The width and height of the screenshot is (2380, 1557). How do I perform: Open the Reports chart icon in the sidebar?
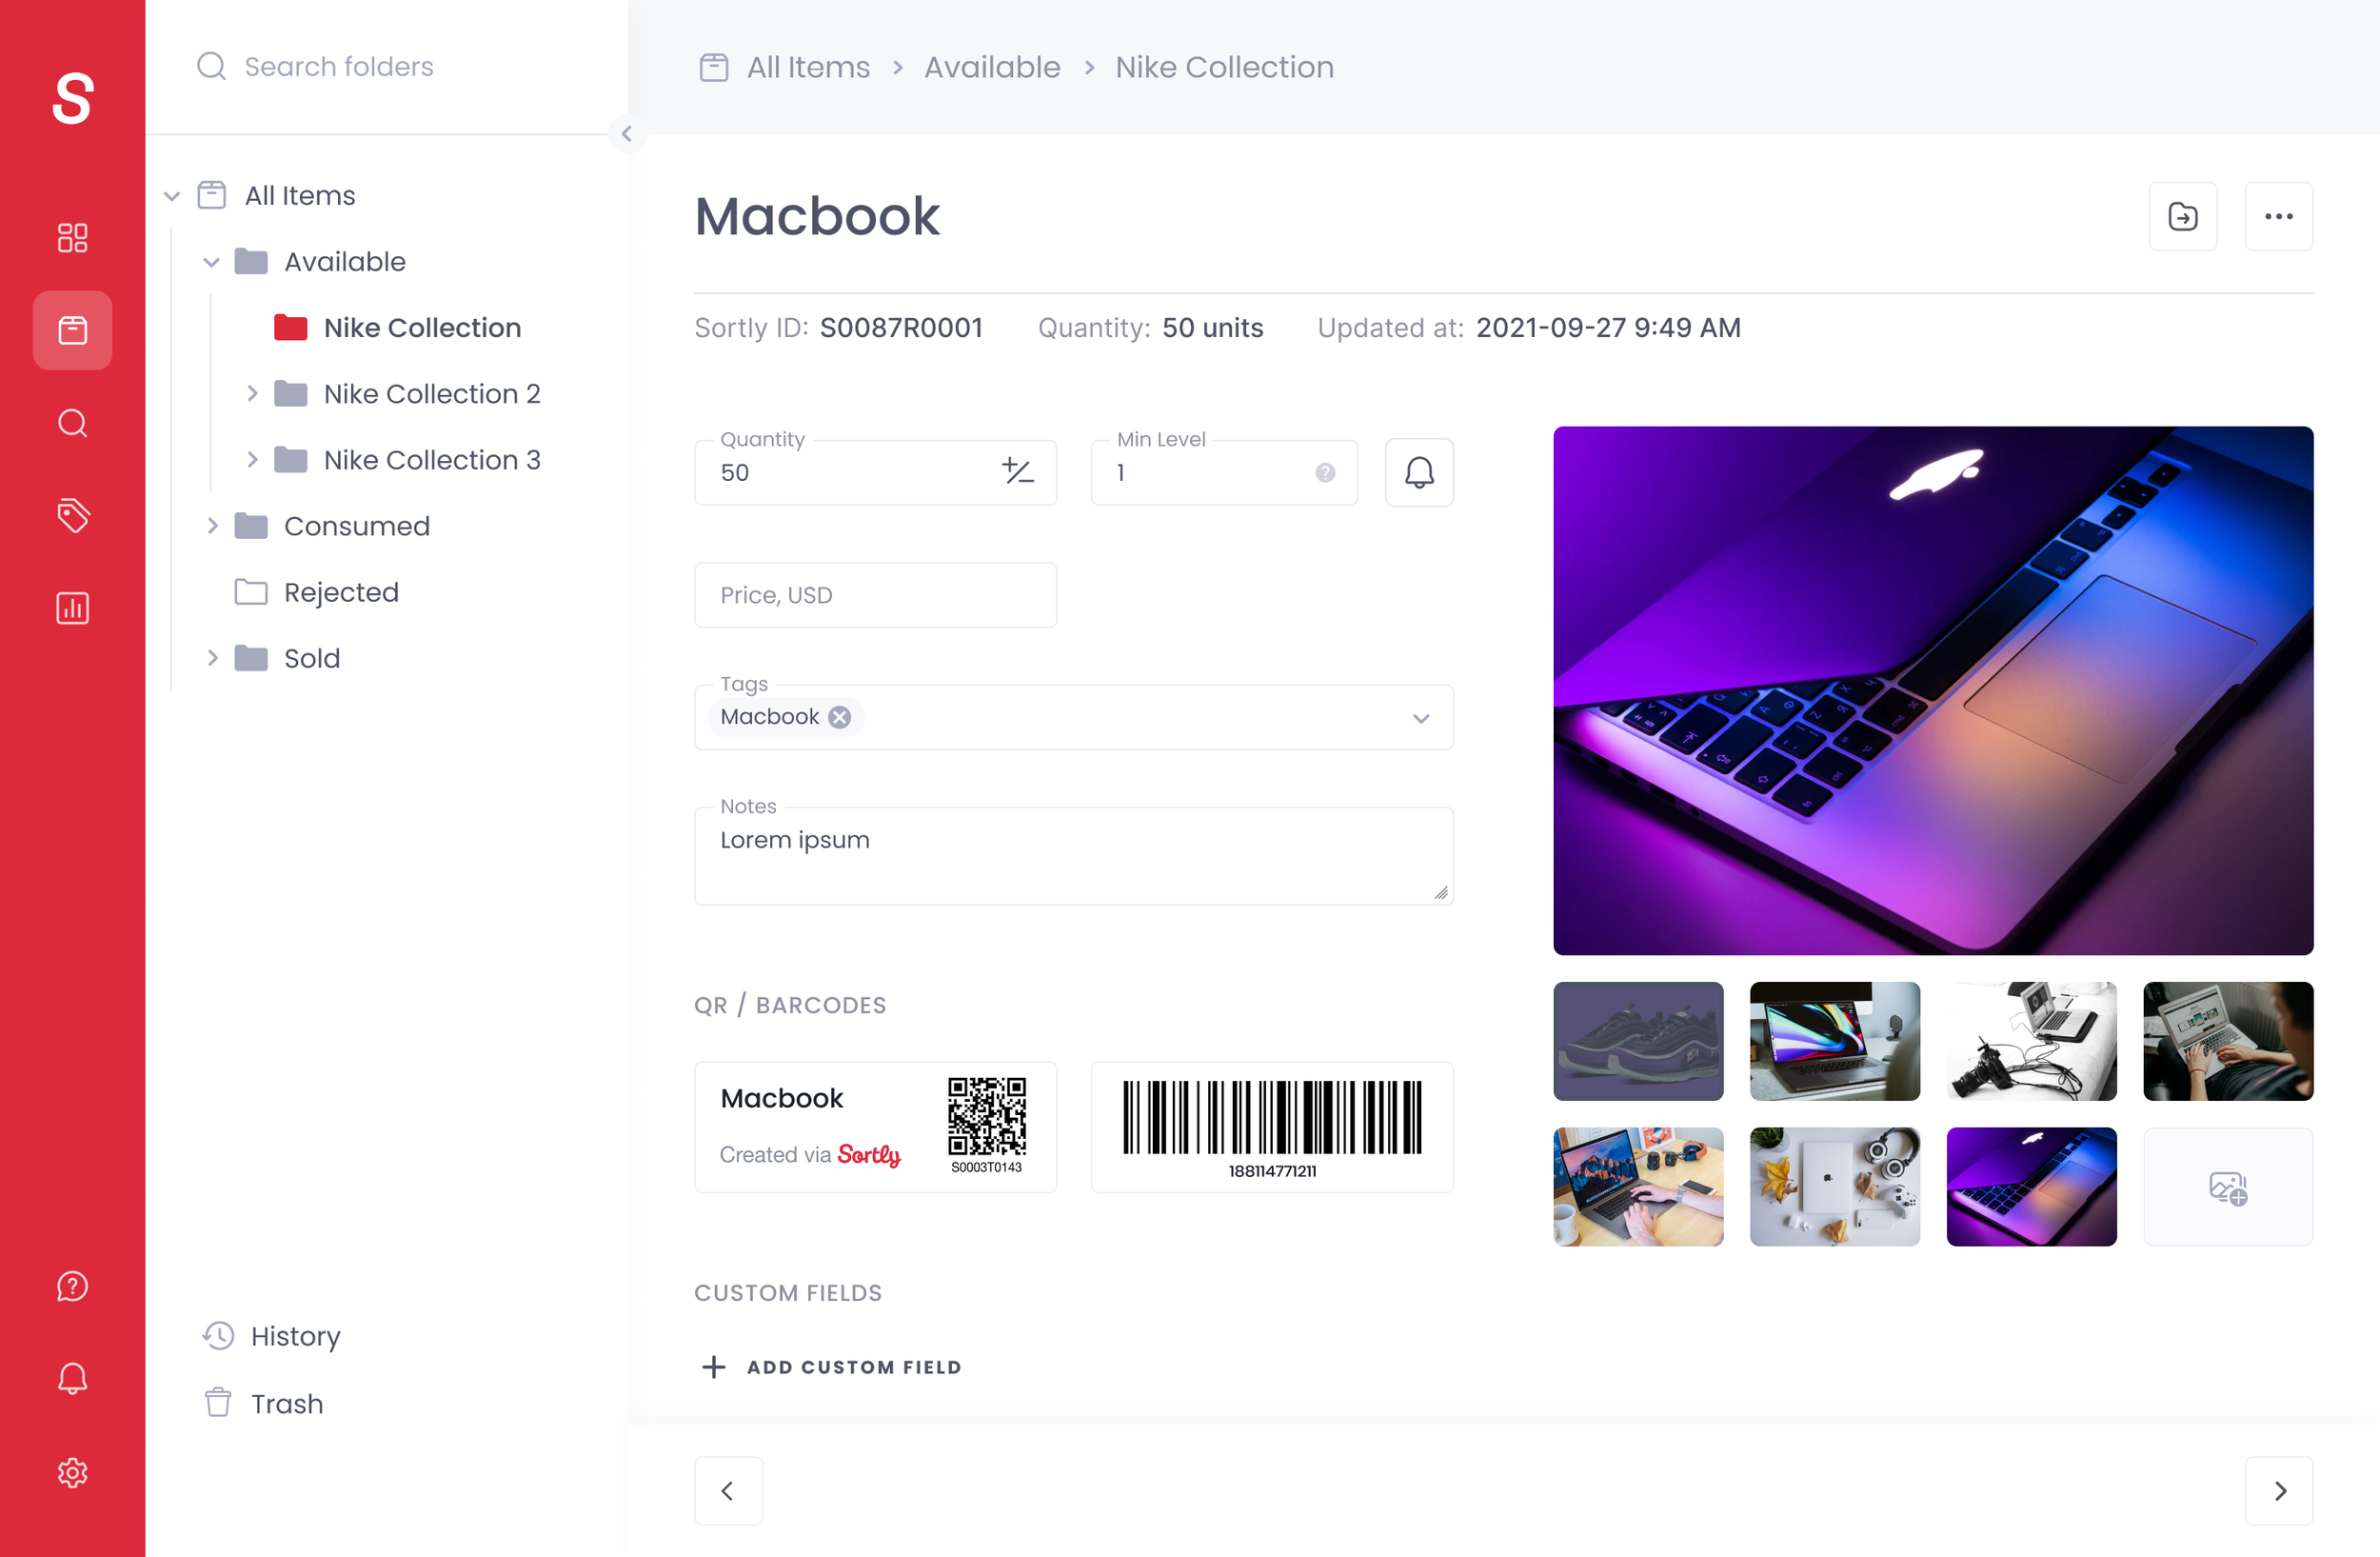[72, 608]
